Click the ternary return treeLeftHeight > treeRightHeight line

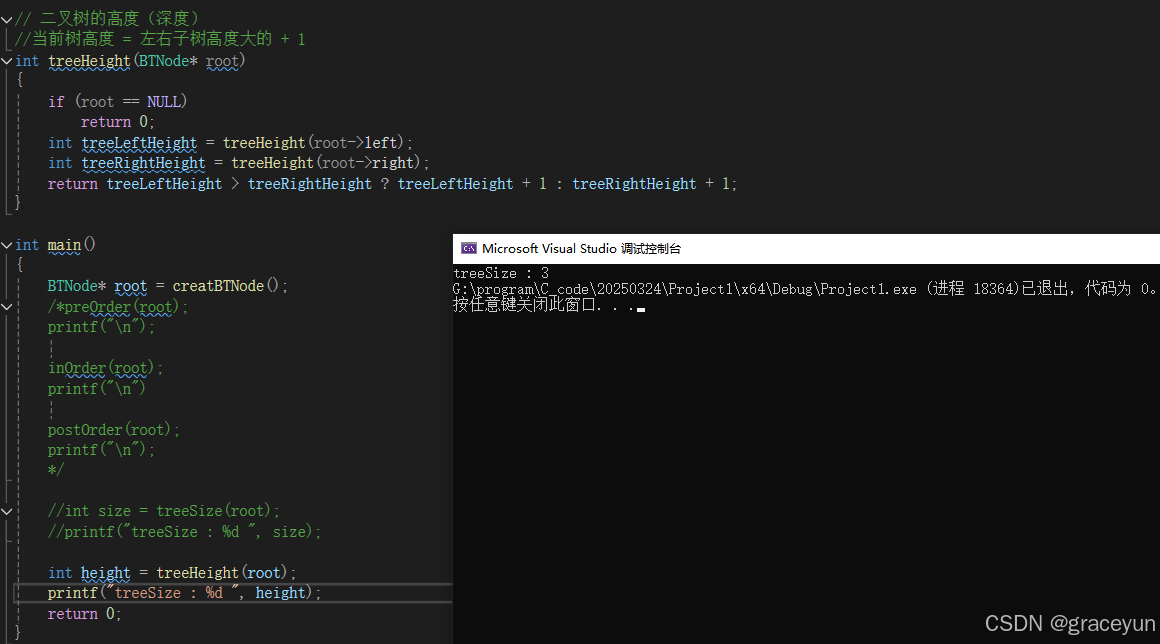click(x=392, y=183)
